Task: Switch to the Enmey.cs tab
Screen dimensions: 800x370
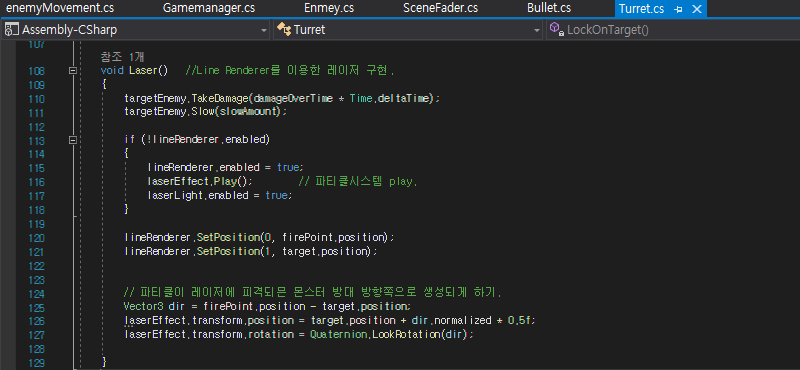Action: click(328, 8)
